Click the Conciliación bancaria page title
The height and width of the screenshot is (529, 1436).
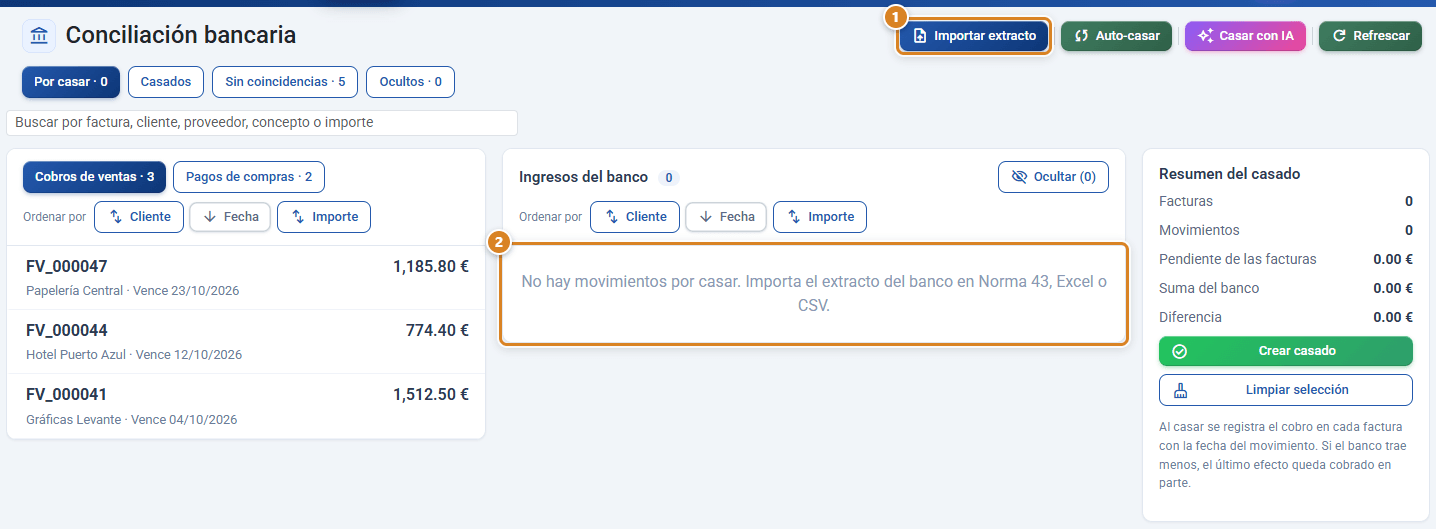coord(181,36)
